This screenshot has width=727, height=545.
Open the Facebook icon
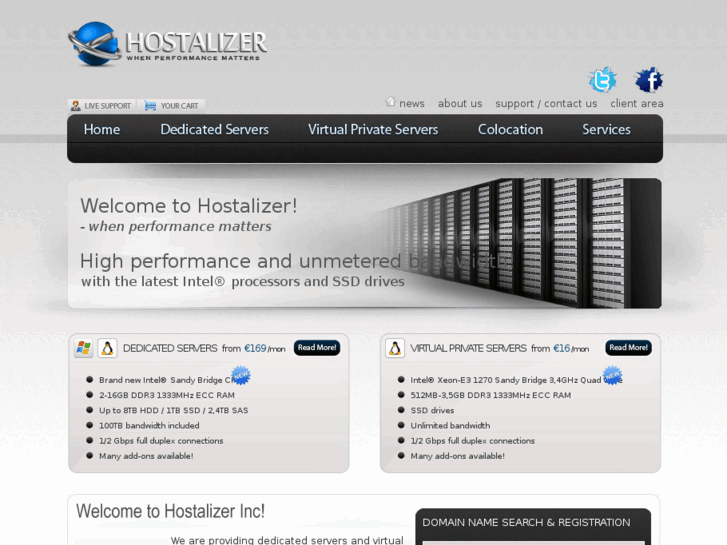(649, 80)
